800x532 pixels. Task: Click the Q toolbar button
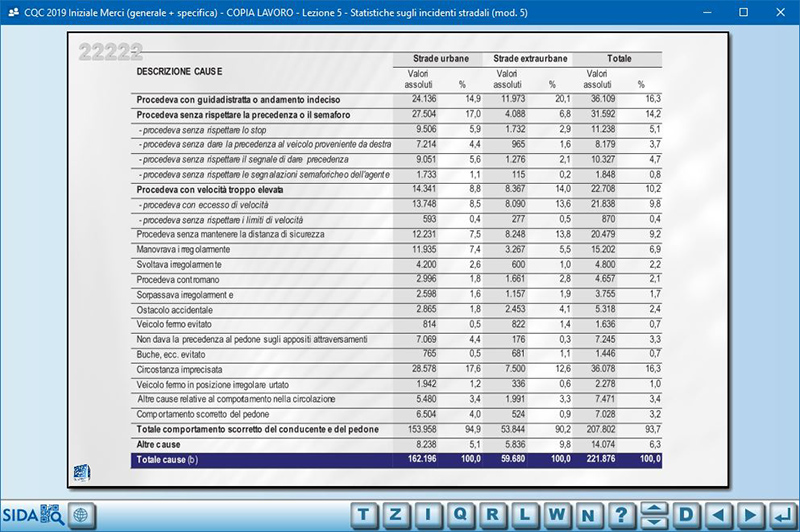(460, 515)
